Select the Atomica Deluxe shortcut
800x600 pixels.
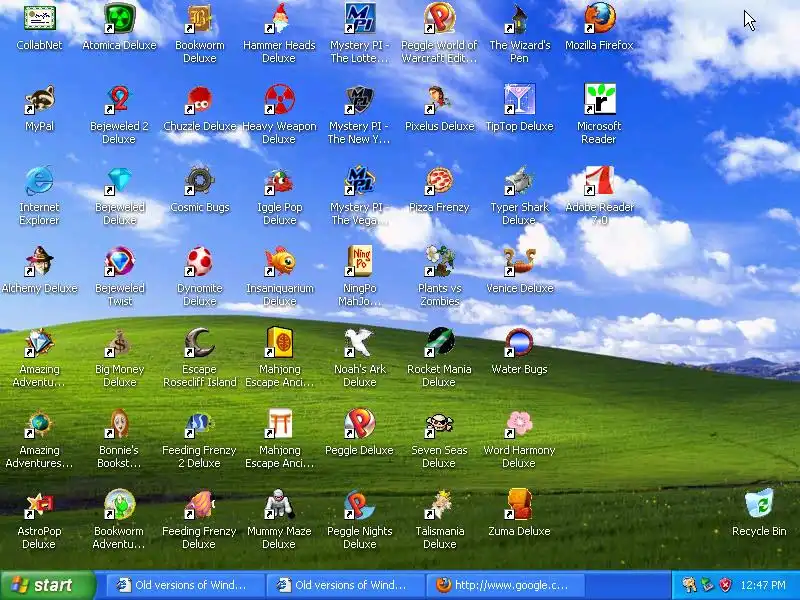coord(119,18)
